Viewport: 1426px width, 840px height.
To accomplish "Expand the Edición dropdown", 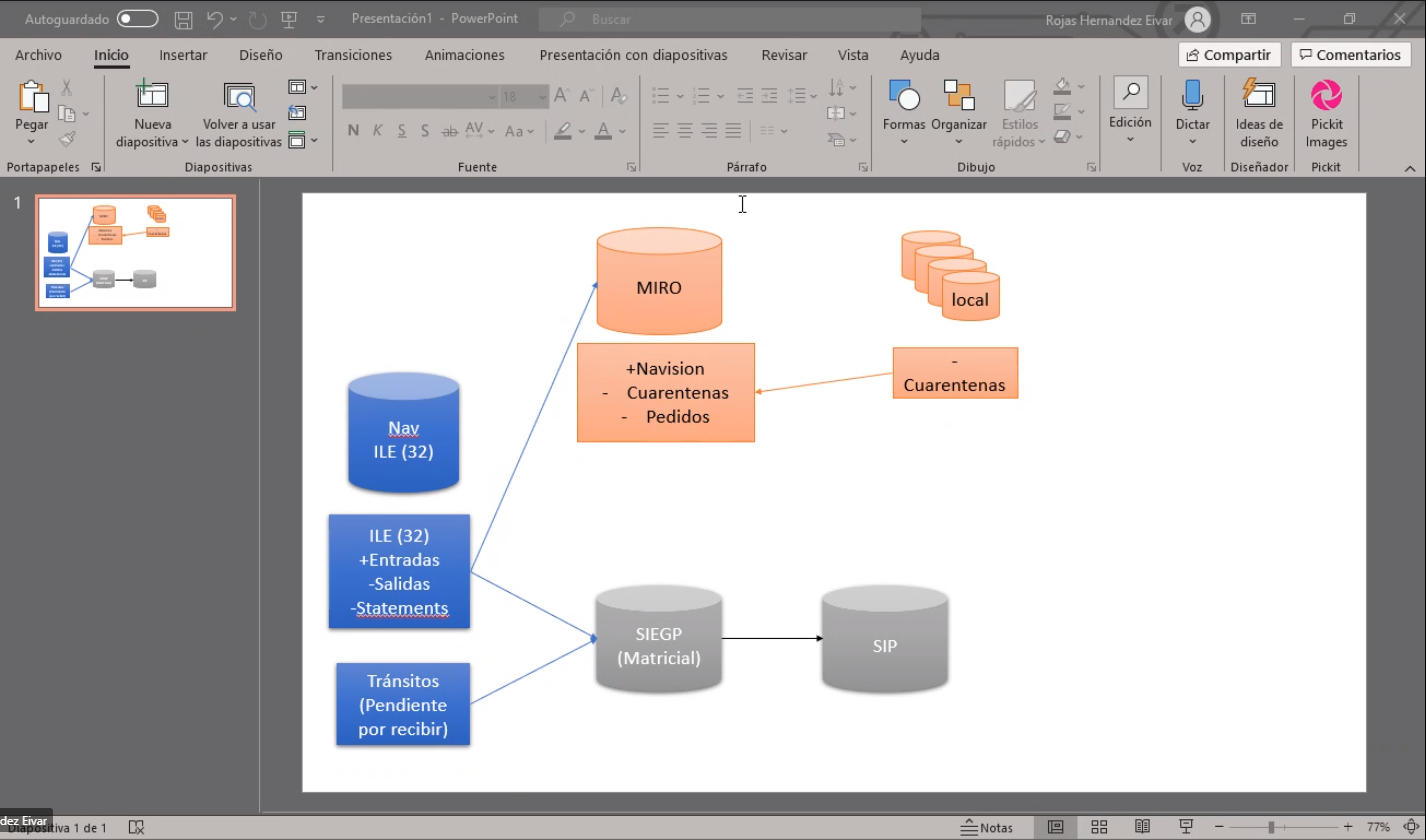I will pos(1130,110).
